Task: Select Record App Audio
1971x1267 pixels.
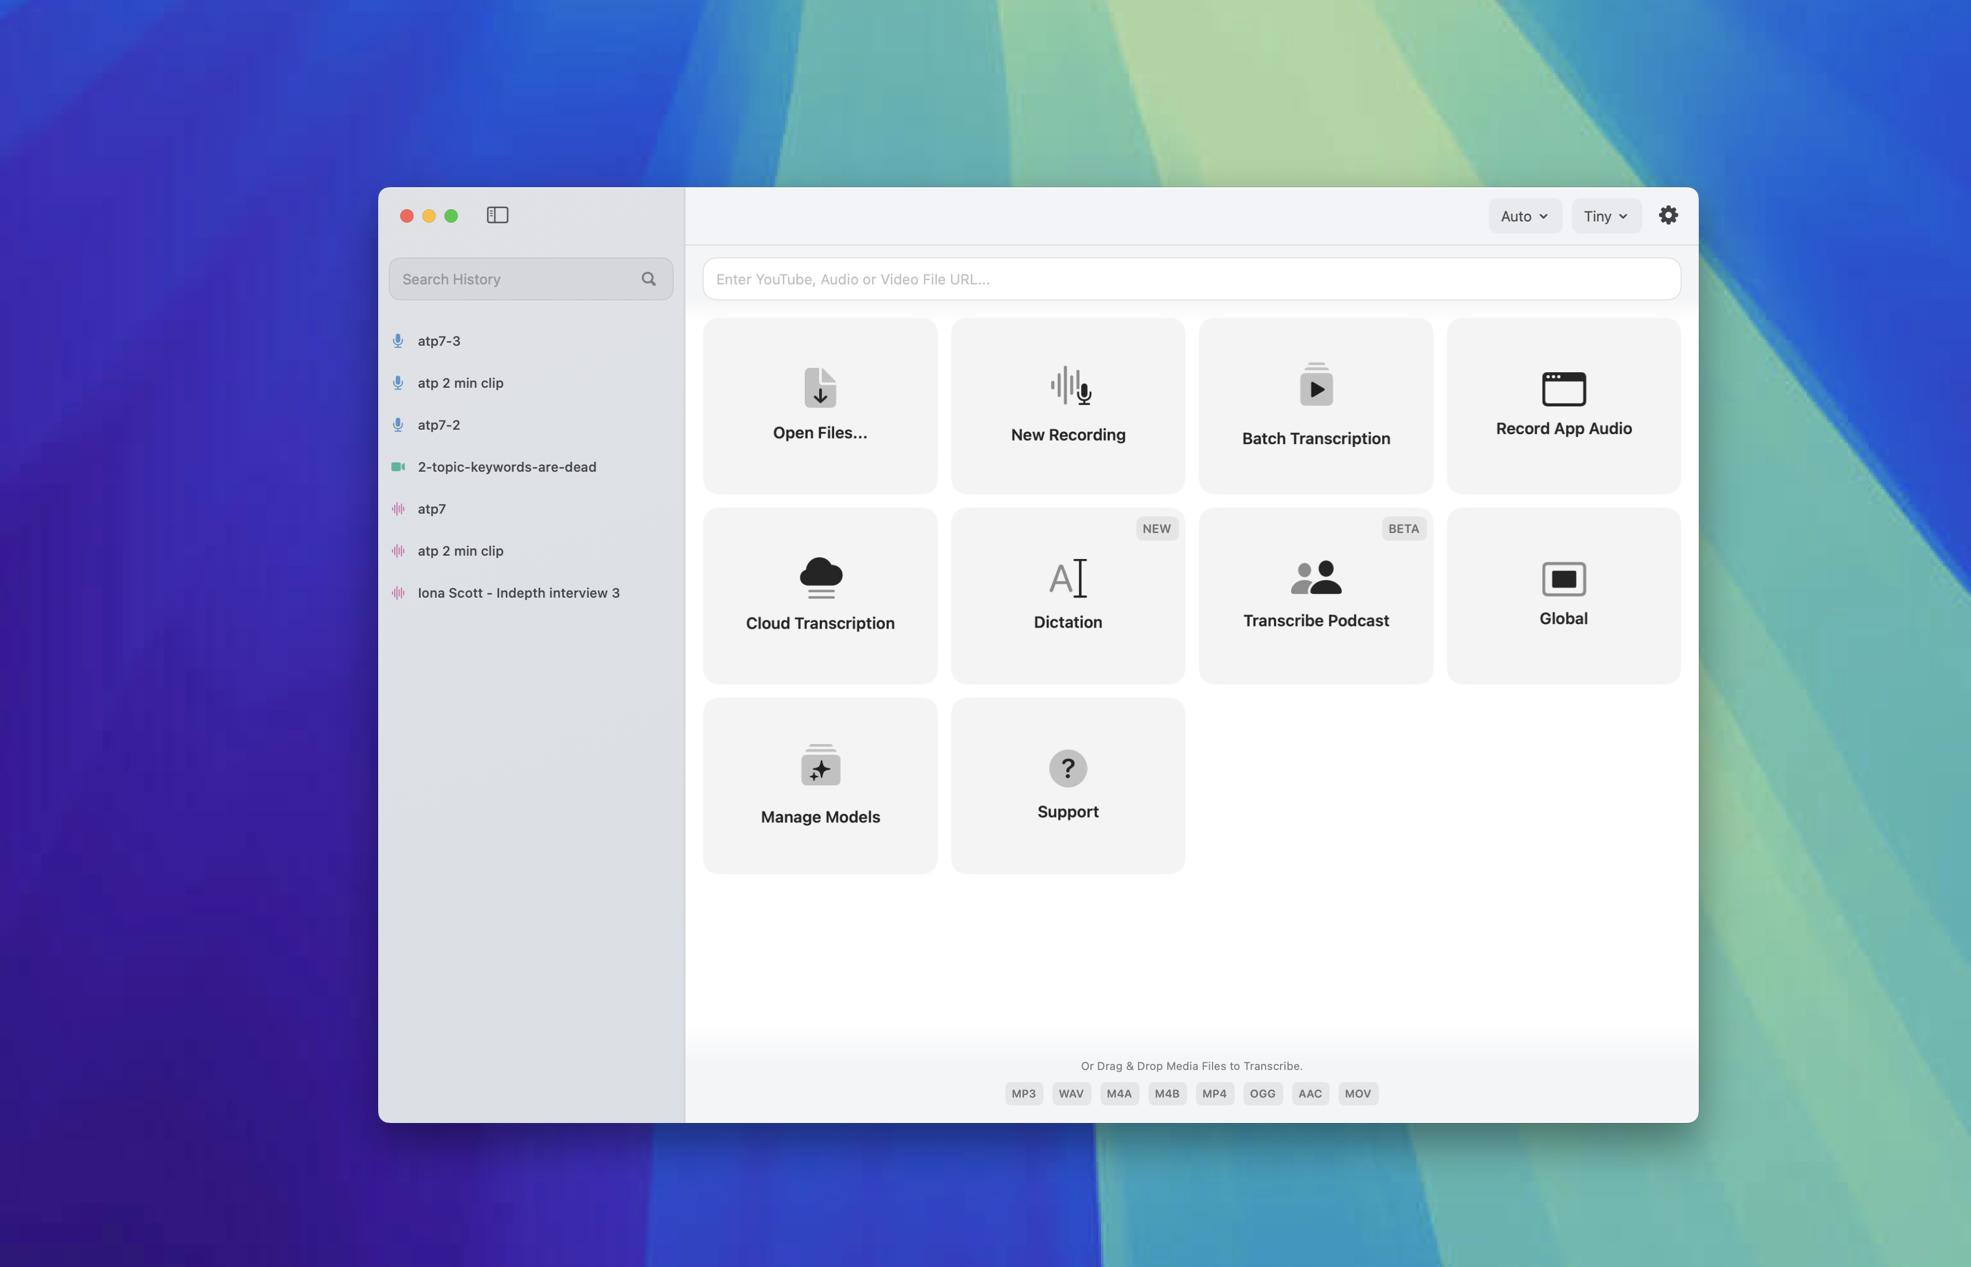Action: tap(1562, 405)
